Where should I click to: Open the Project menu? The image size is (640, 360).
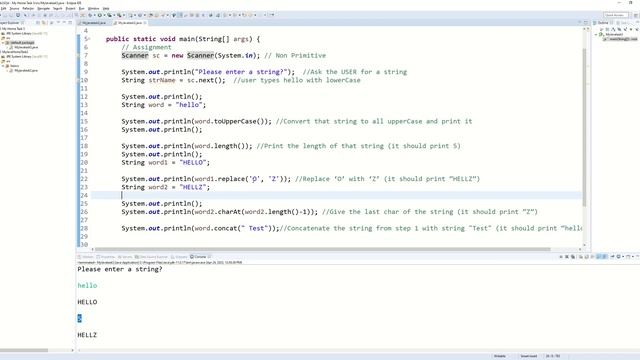pos(71,9)
